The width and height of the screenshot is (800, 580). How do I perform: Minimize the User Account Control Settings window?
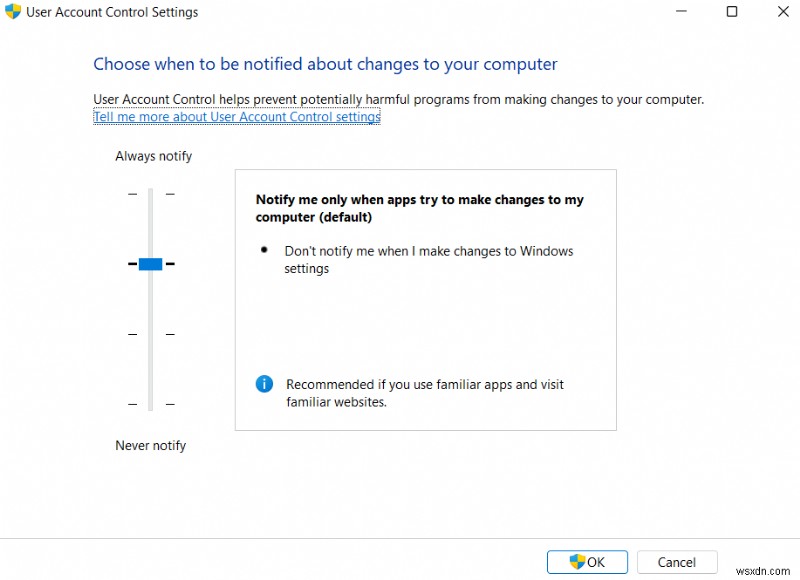681,12
